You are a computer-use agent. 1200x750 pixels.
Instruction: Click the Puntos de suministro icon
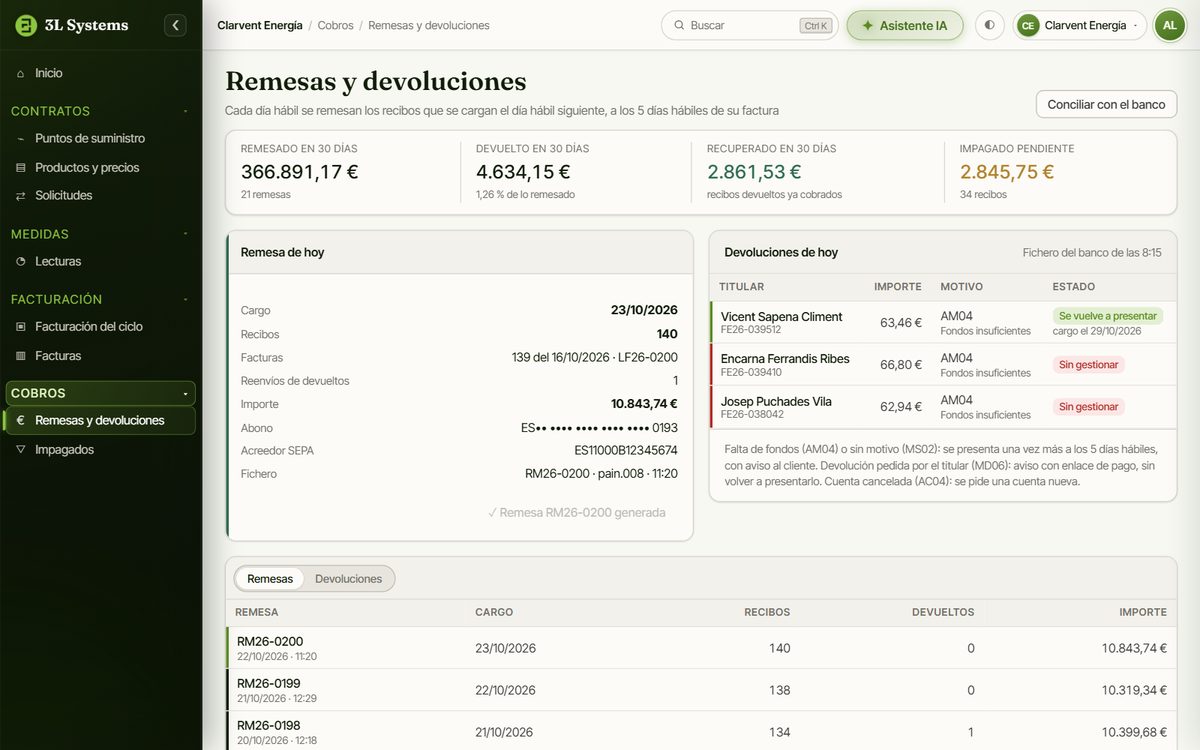tap(21, 139)
